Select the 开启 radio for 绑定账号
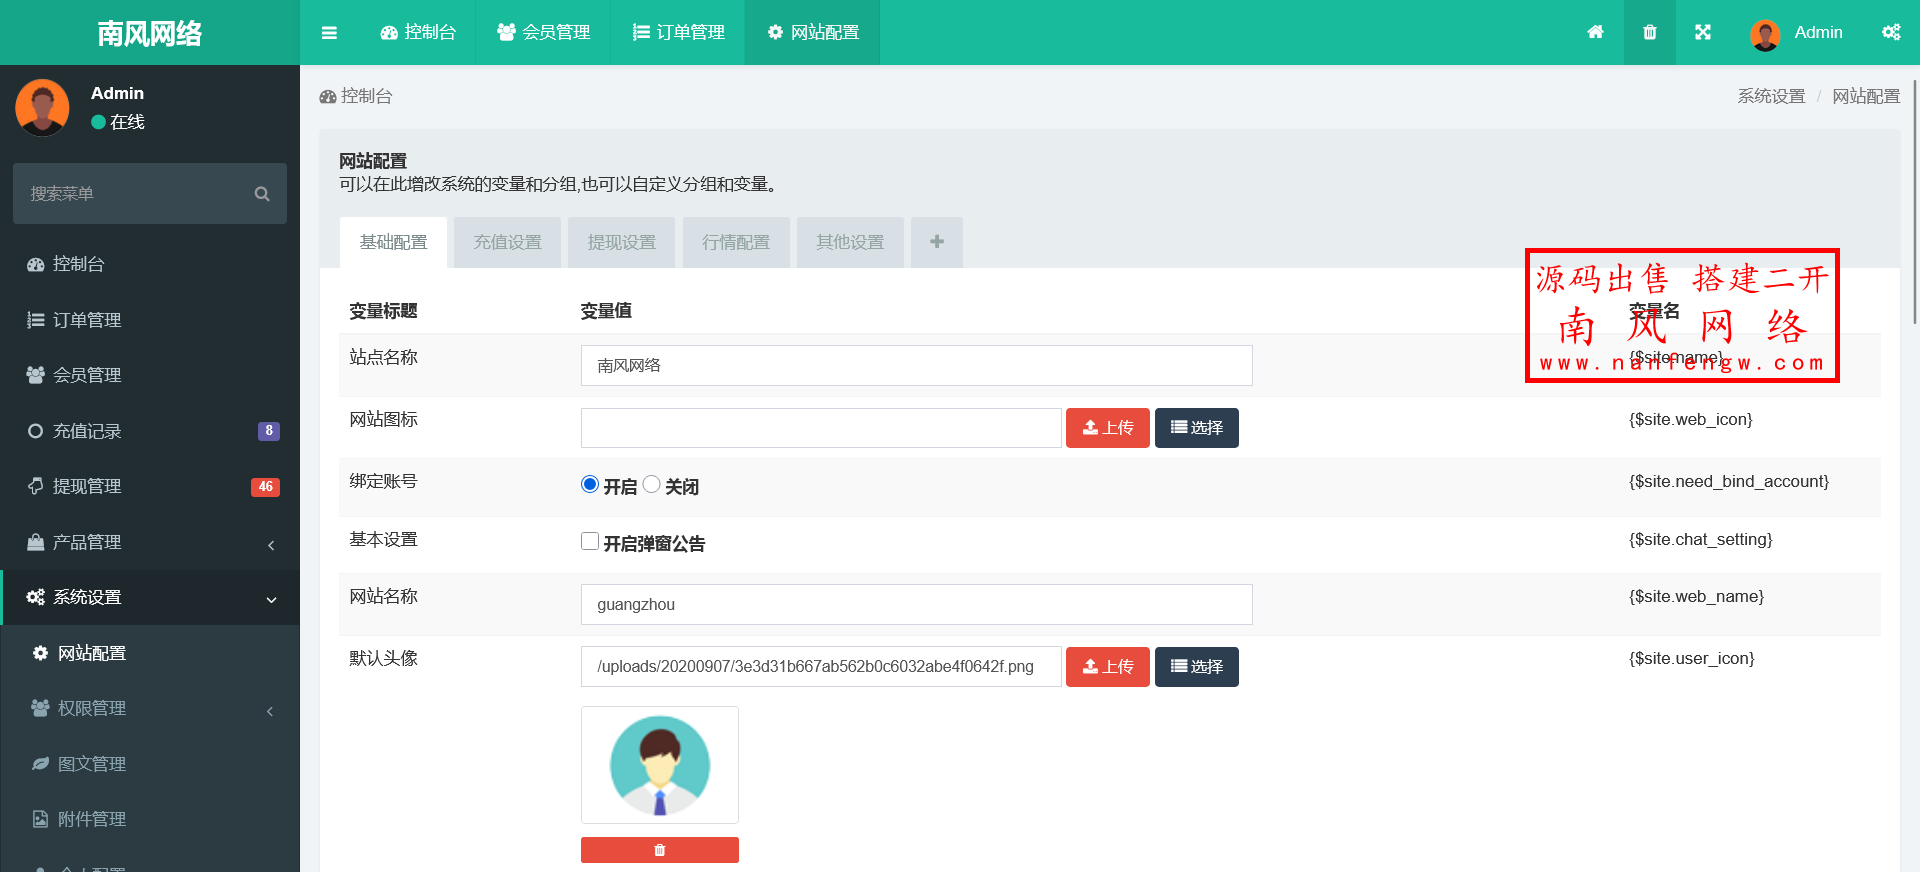The height and width of the screenshot is (872, 1920). click(590, 485)
